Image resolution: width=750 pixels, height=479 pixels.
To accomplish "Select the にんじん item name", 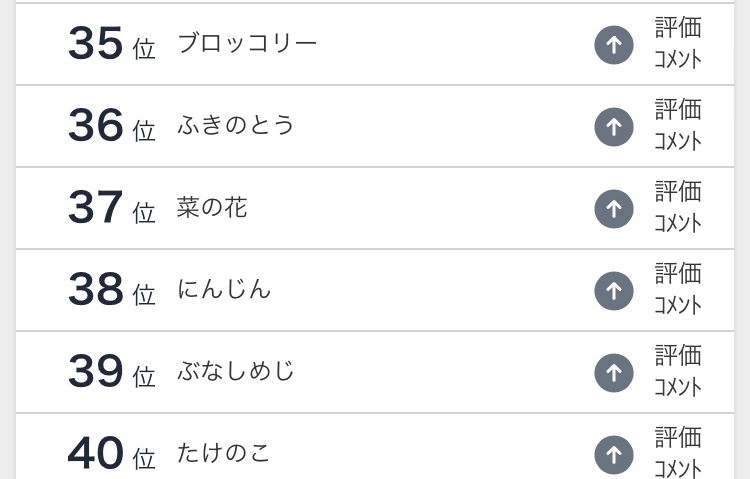I will [224, 290].
